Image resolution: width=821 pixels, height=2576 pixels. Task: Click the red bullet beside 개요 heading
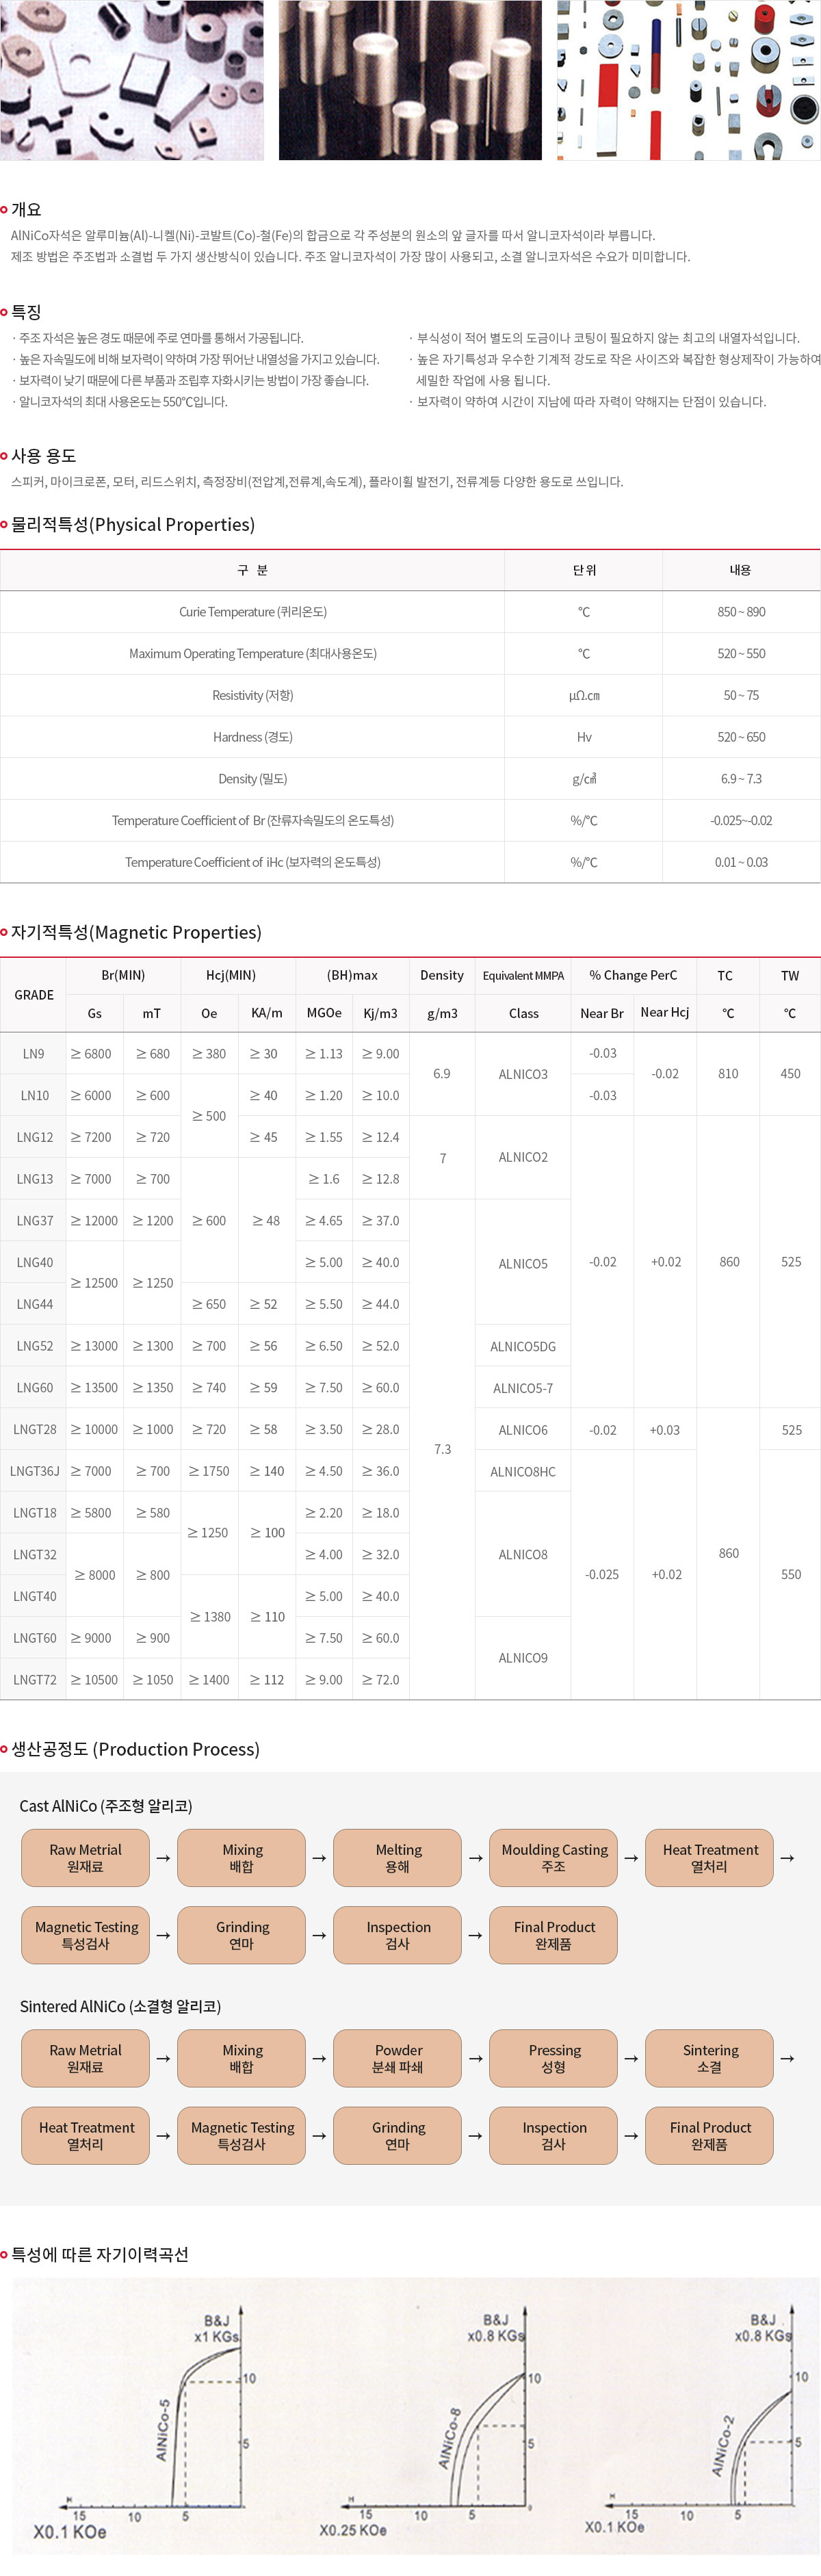[x=4, y=210]
